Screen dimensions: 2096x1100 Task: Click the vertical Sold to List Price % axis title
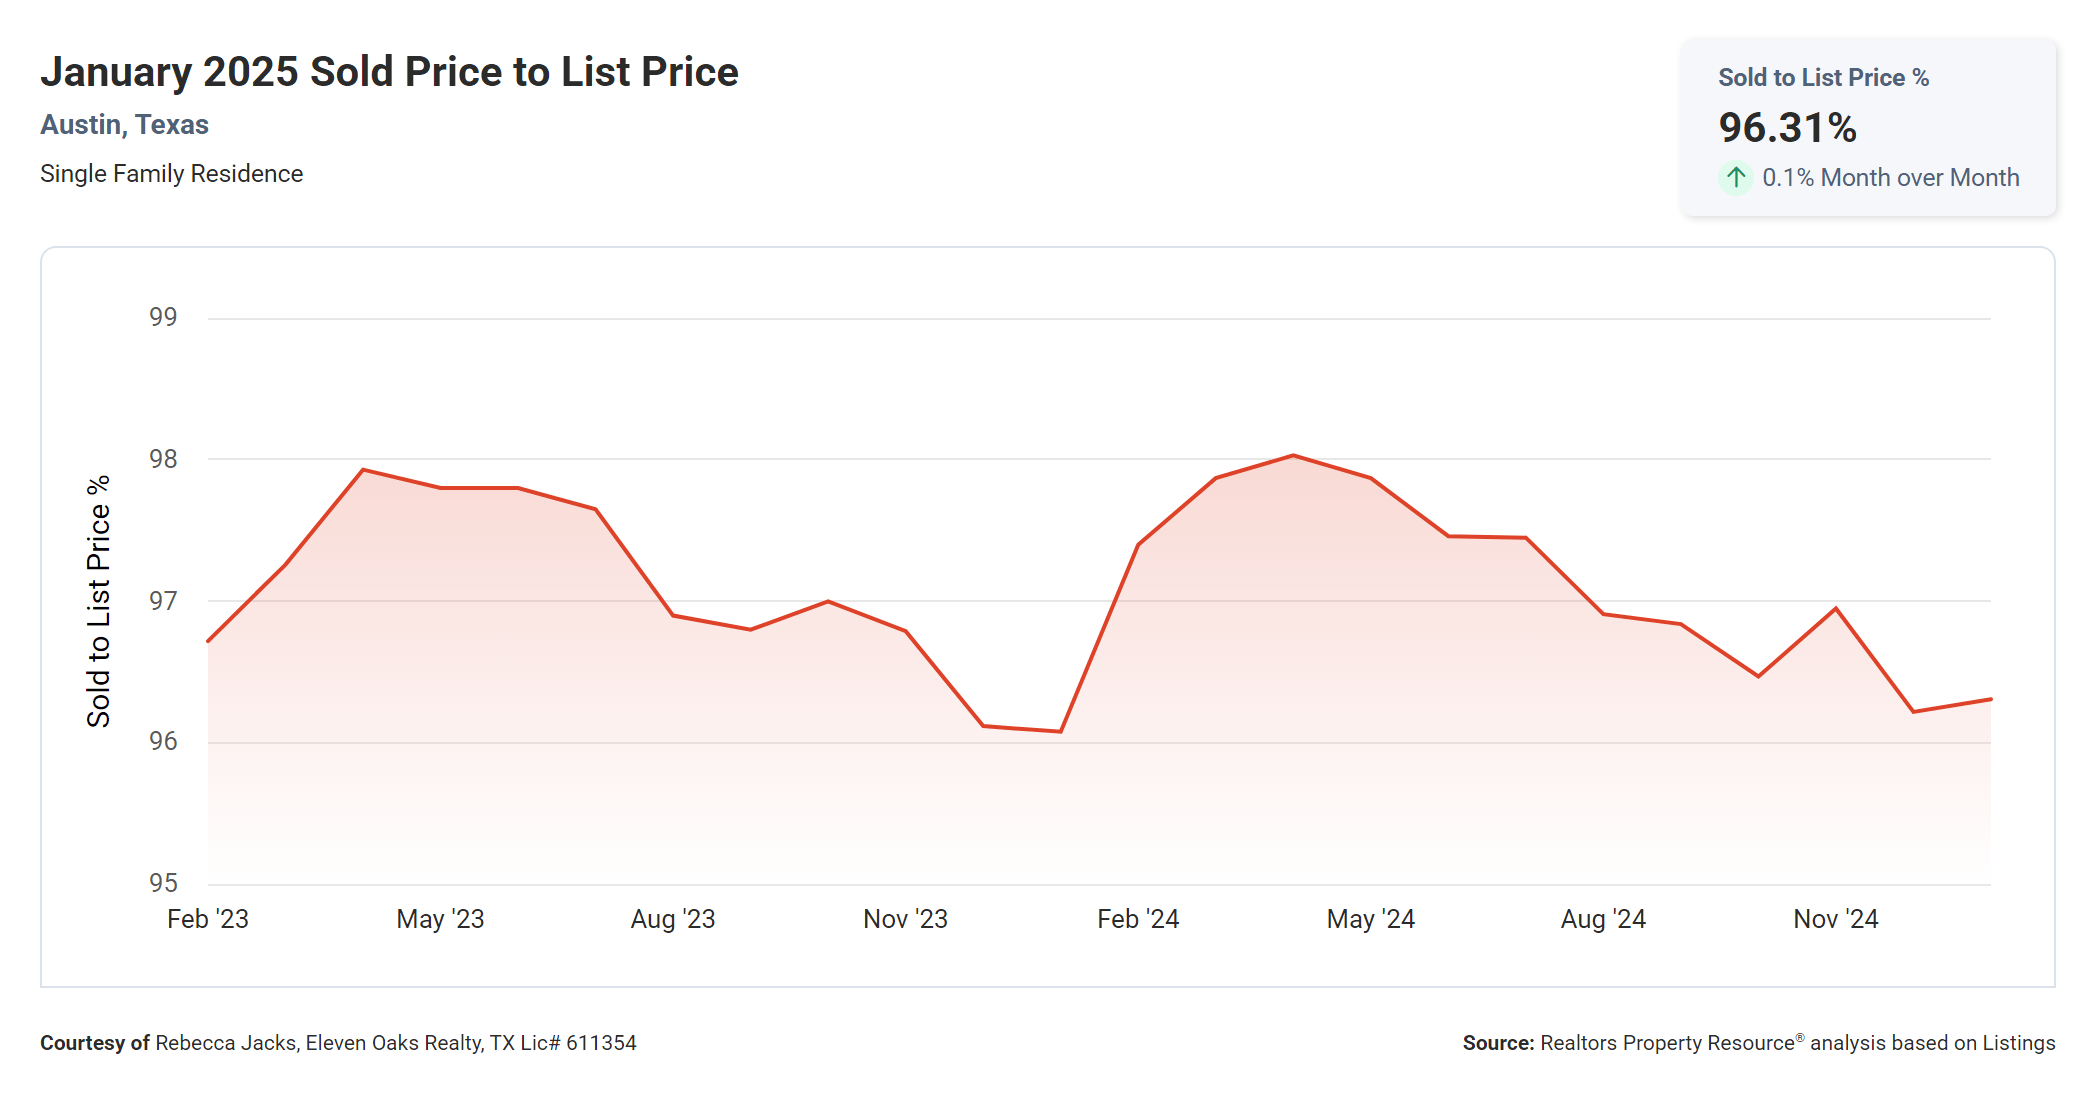pyautogui.click(x=98, y=601)
